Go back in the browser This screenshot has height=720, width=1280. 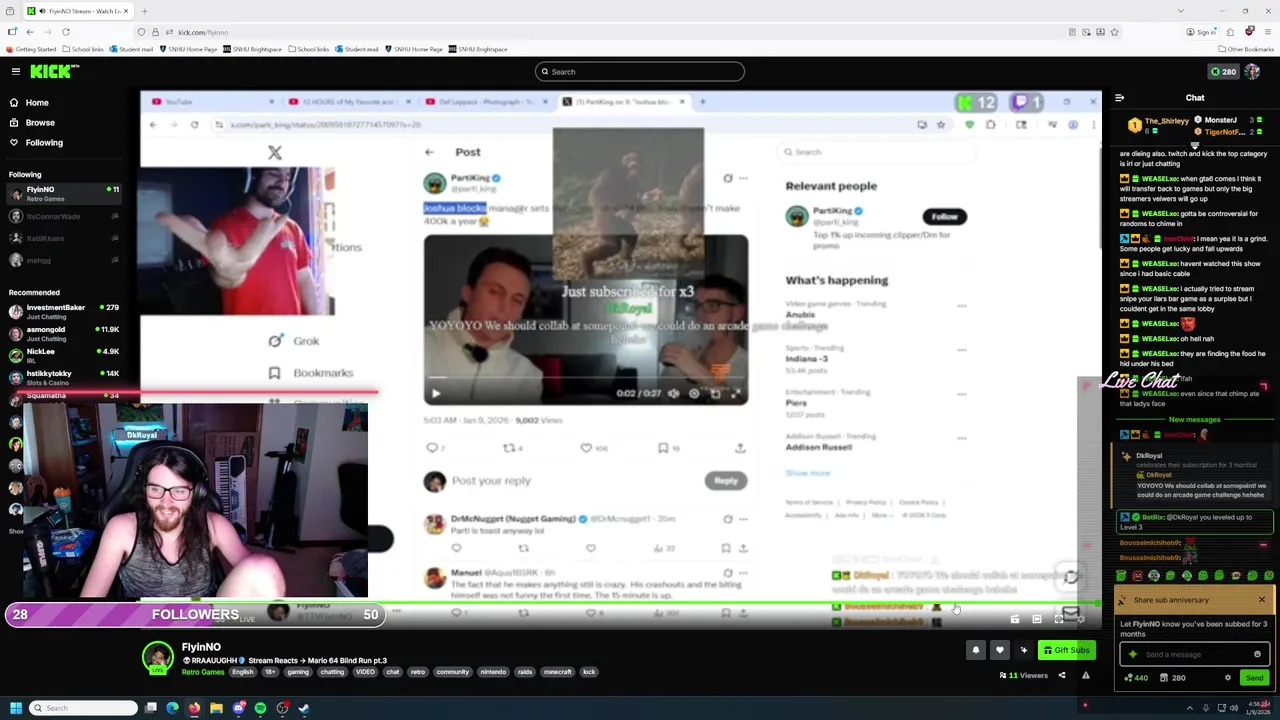(30, 32)
